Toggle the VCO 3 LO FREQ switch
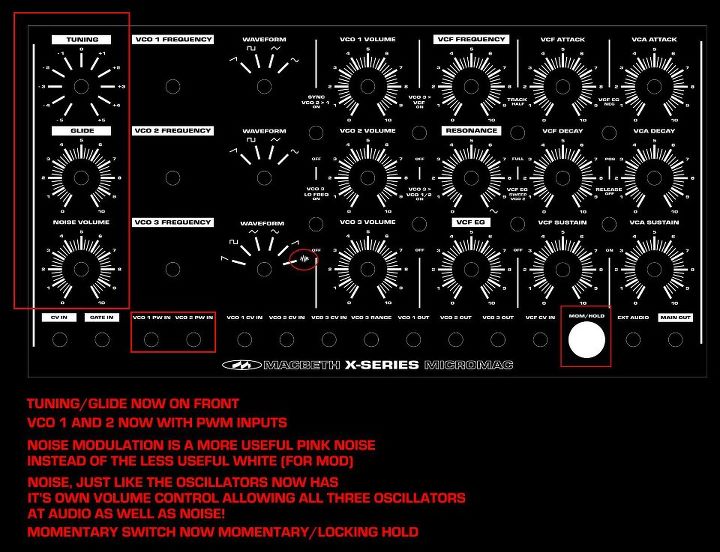 click(x=315, y=224)
